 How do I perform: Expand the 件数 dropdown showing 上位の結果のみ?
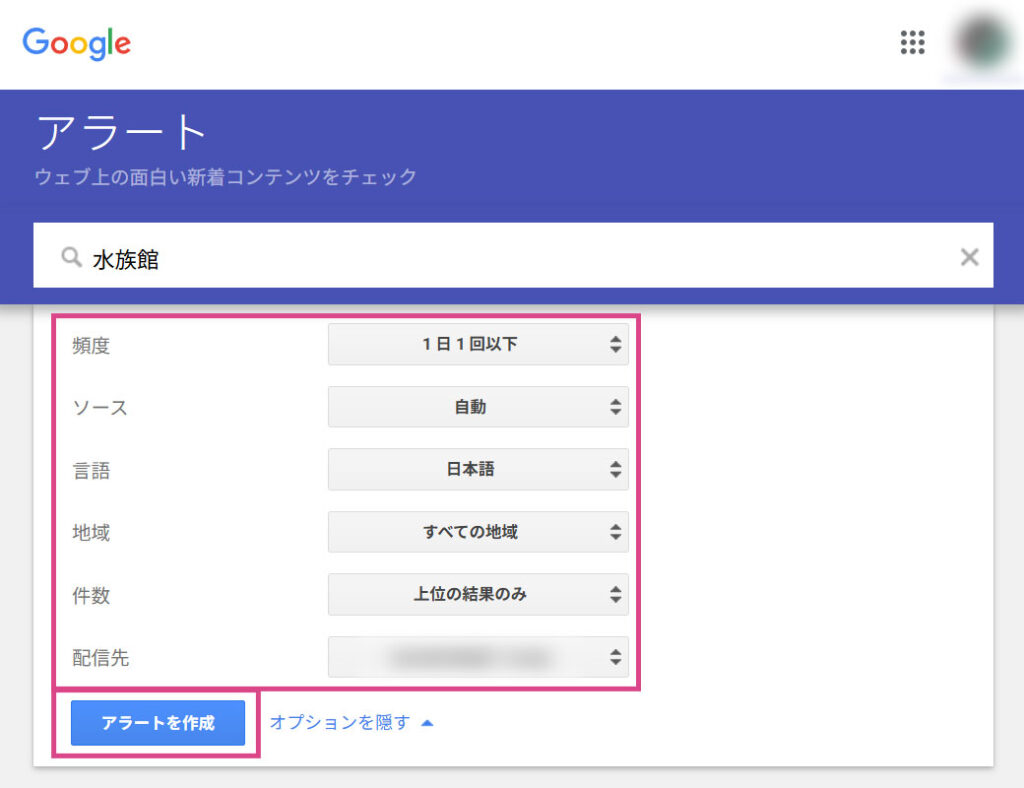coord(478,594)
